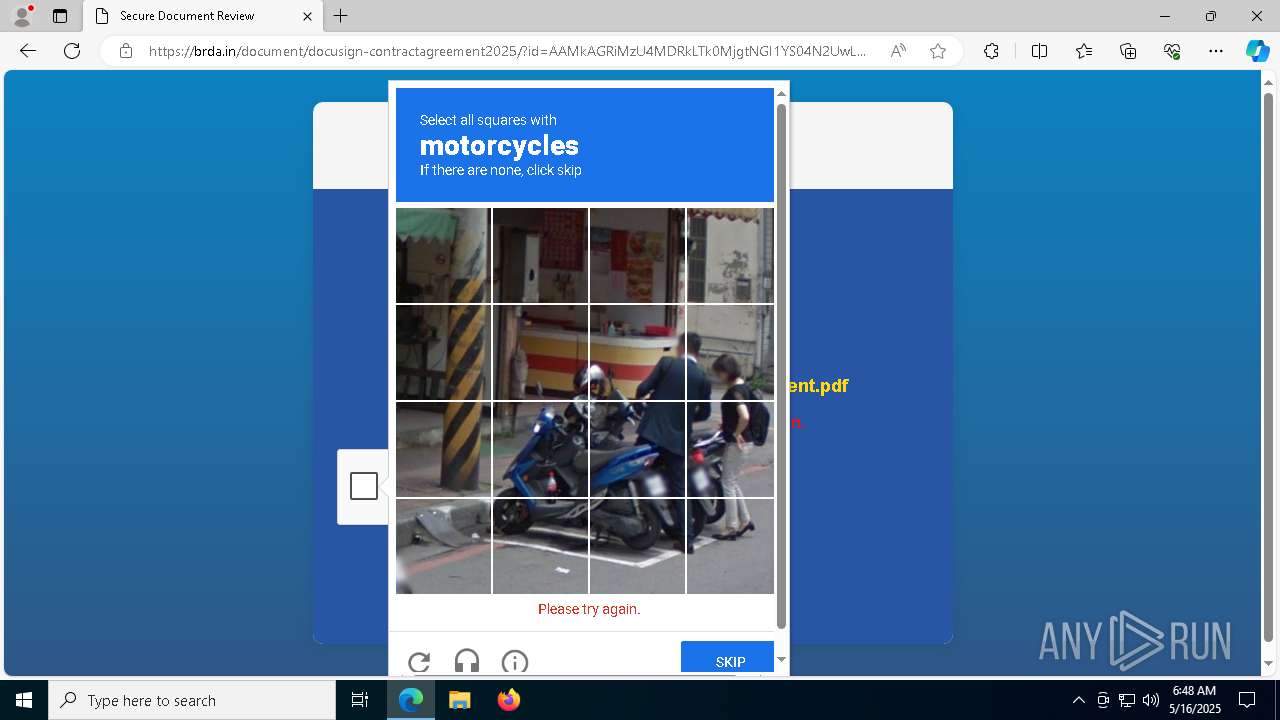
Task: Open File Explorer from the taskbar
Action: (459, 700)
